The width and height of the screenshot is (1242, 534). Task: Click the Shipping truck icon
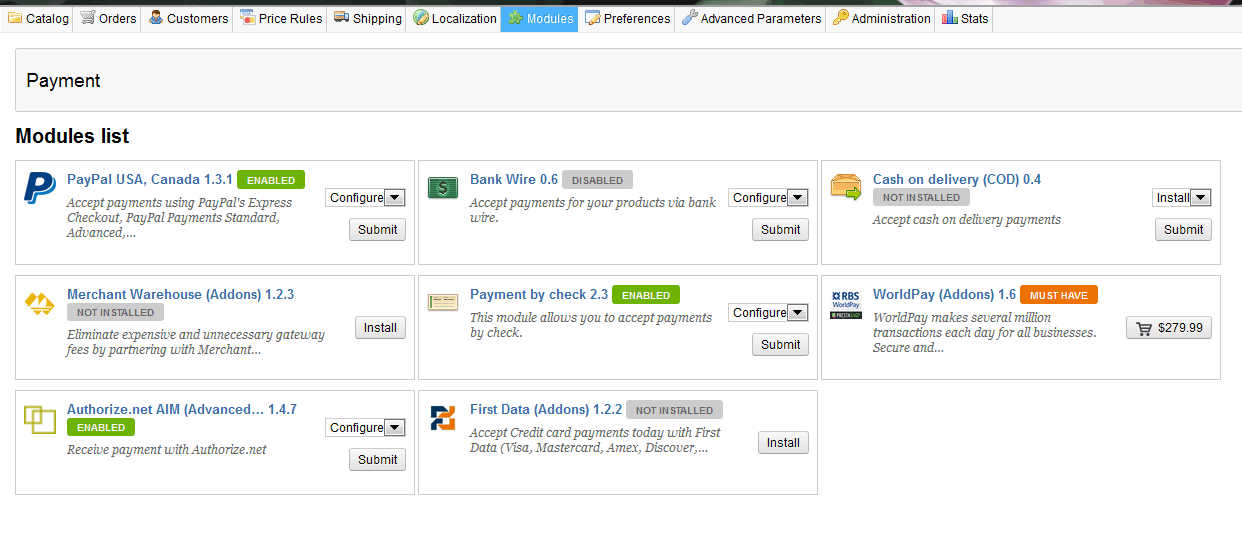pyautogui.click(x=341, y=18)
